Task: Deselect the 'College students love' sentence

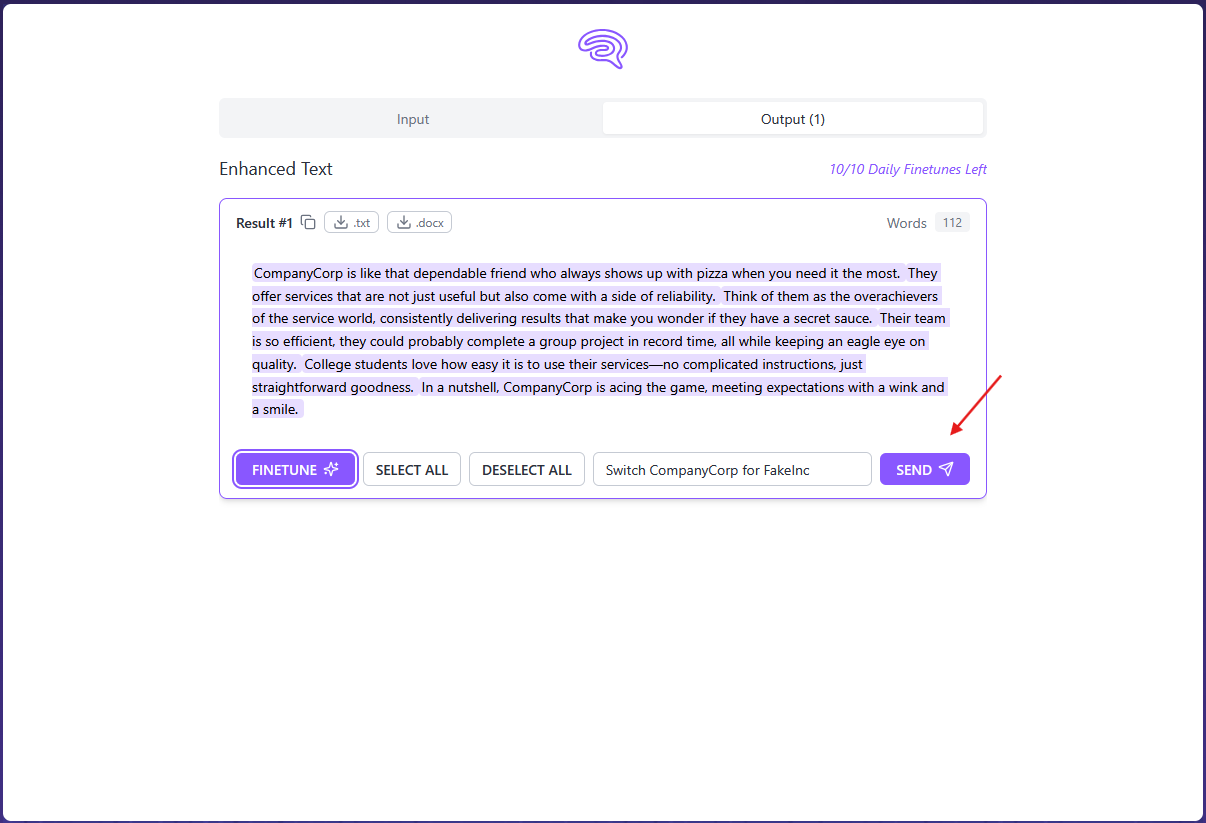Action: click(x=583, y=364)
